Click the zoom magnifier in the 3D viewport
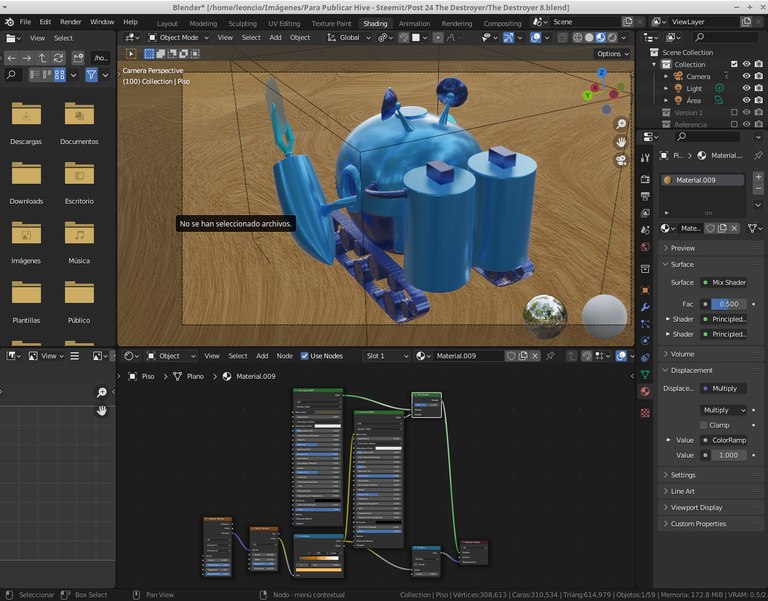This screenshot has height=601, width=768. point(621,124)
